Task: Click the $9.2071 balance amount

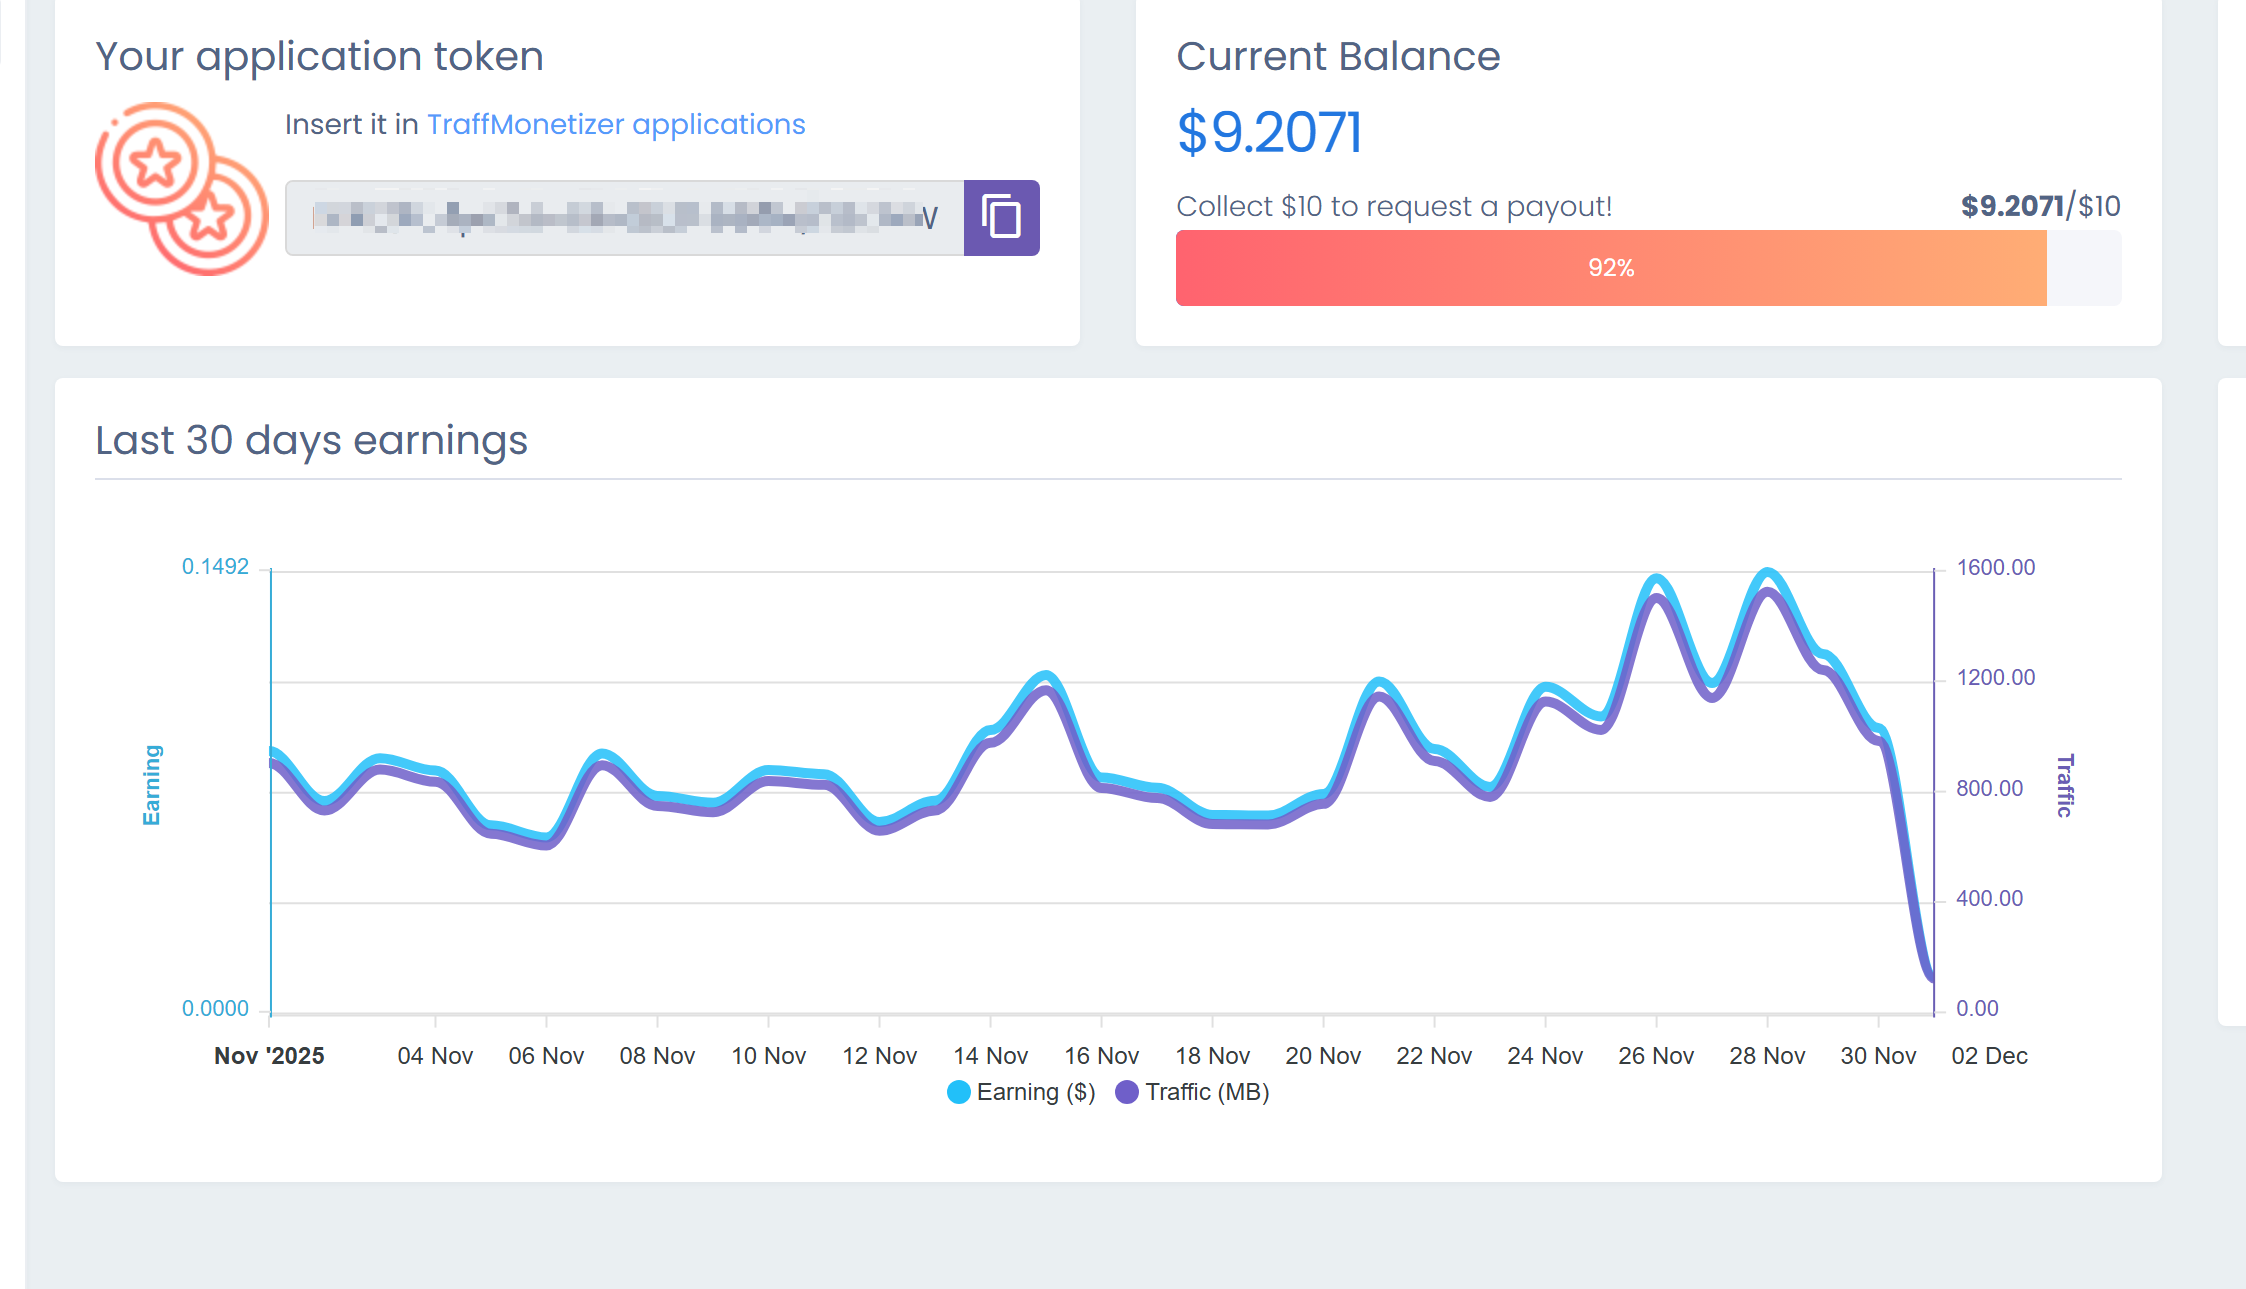Action: click(x=1269, y=132)
